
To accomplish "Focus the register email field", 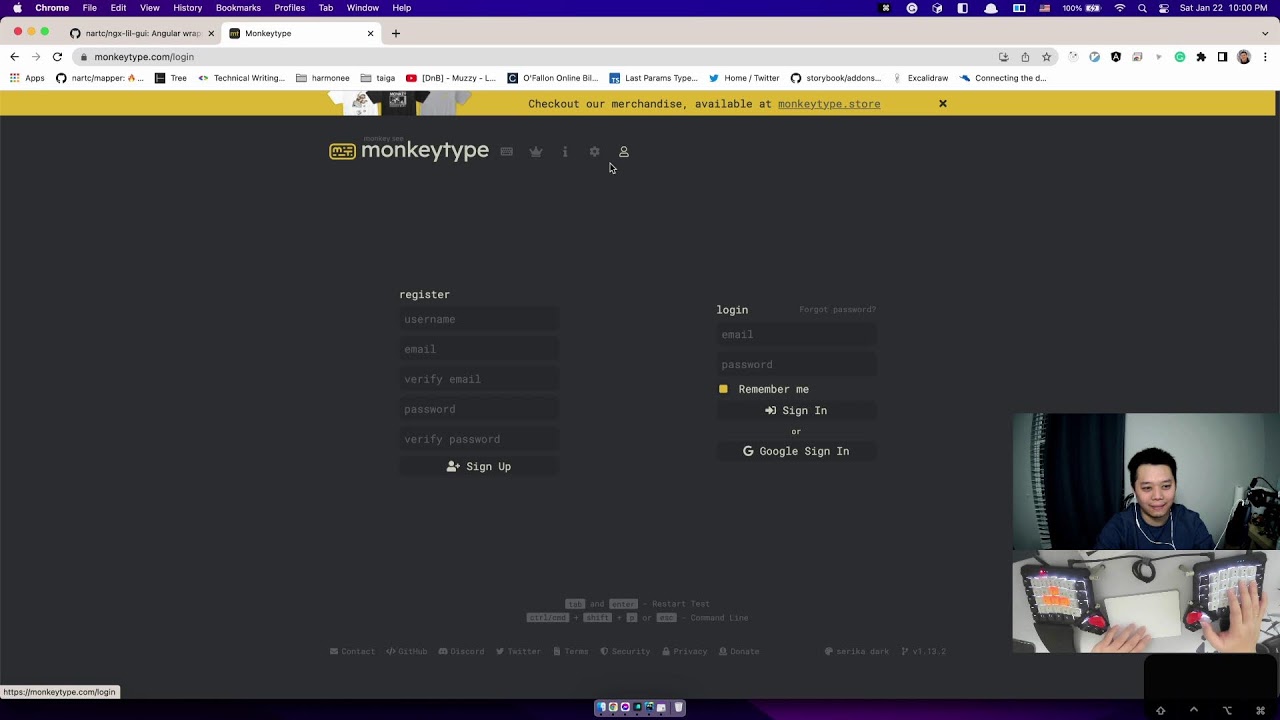I will [479, 349].
